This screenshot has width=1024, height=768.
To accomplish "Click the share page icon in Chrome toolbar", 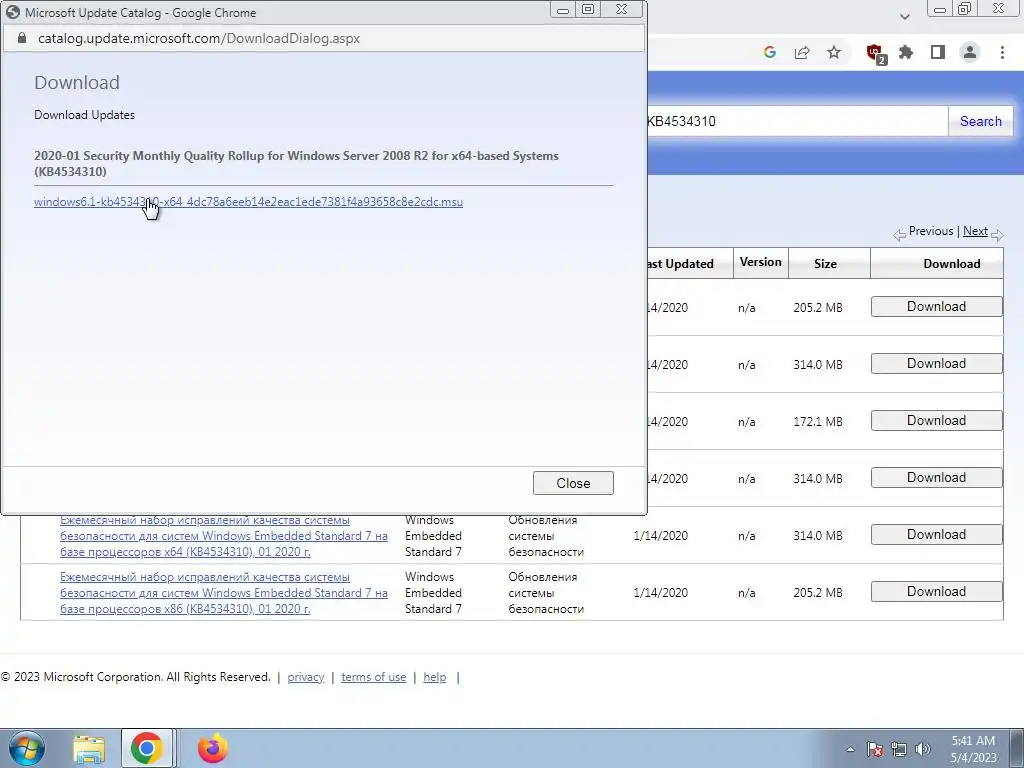I will [x=802, y=52].
